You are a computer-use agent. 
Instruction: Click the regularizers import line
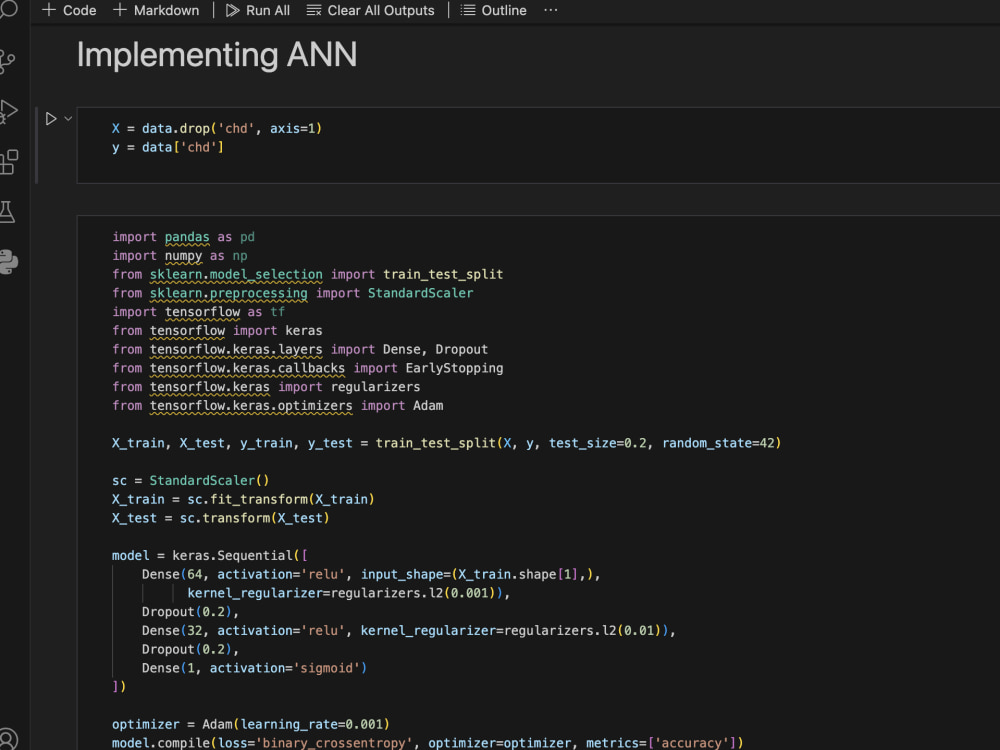pyautogui.click(x=266, y=387)
